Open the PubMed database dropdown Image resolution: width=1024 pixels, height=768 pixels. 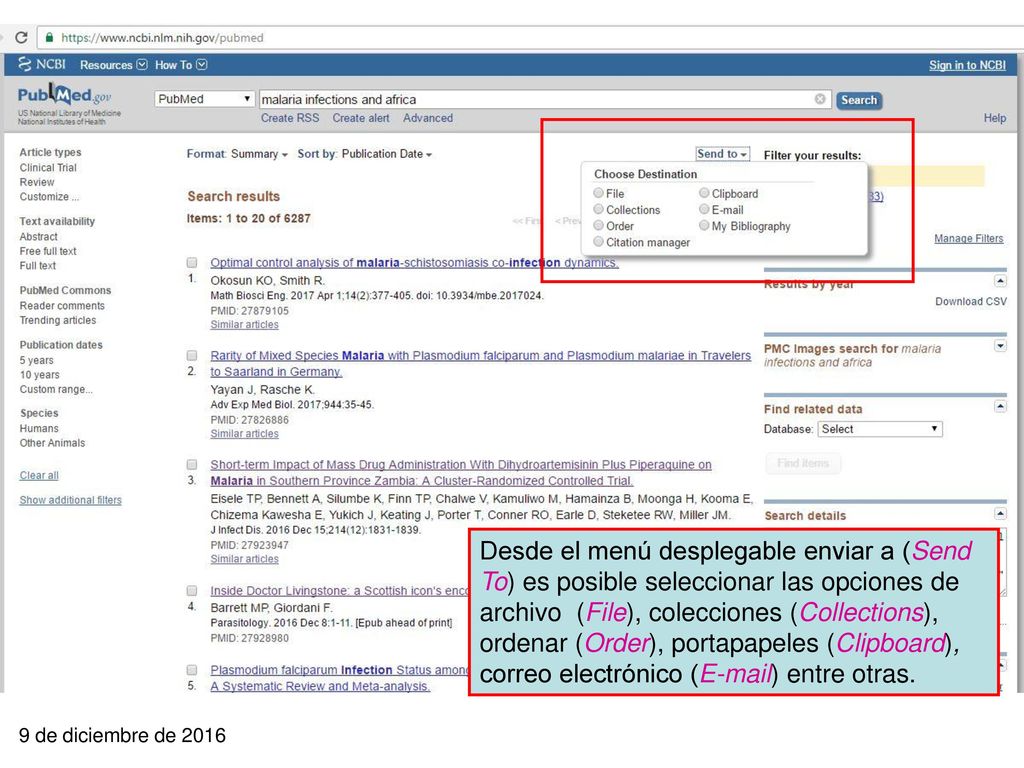[x=204, y=99]
